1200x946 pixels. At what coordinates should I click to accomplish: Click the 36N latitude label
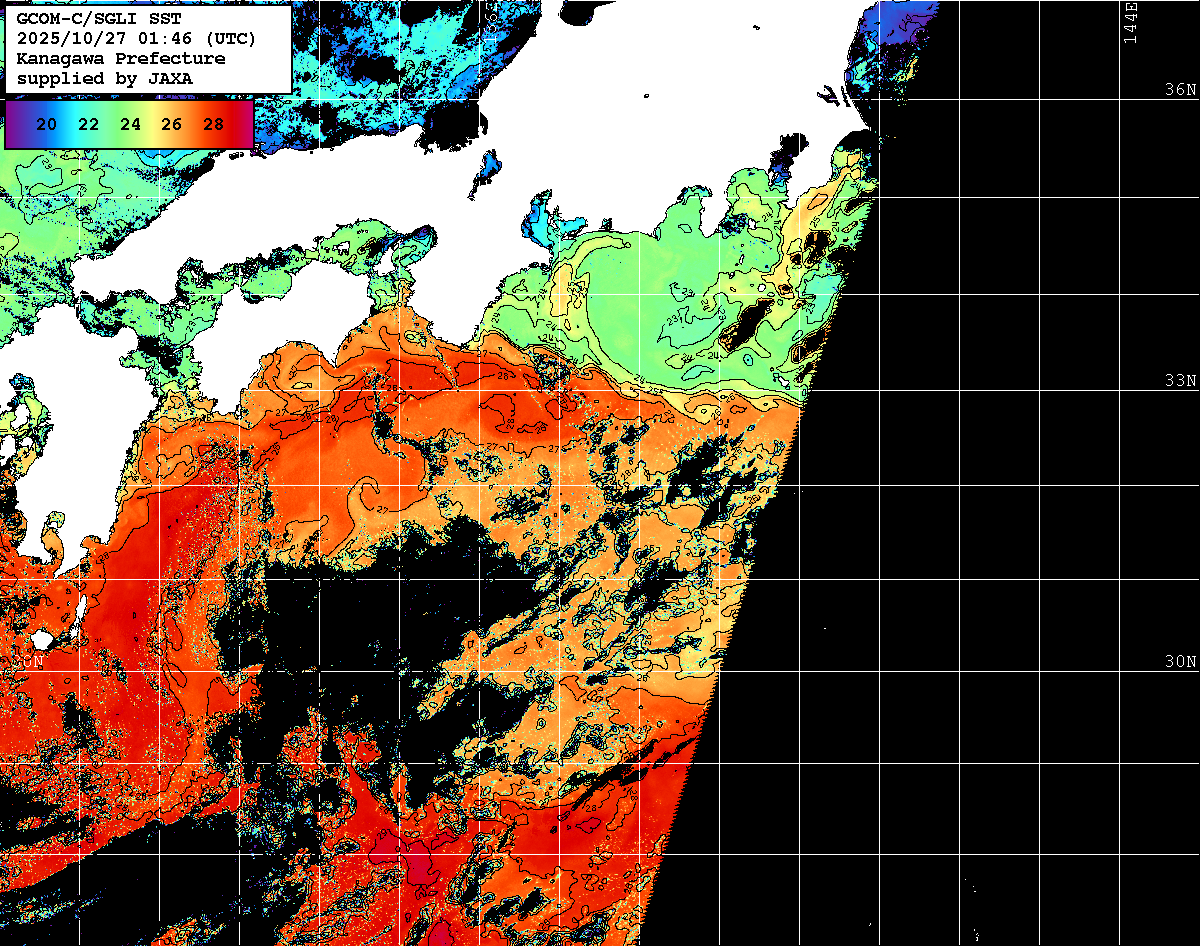click(1180, 89)
